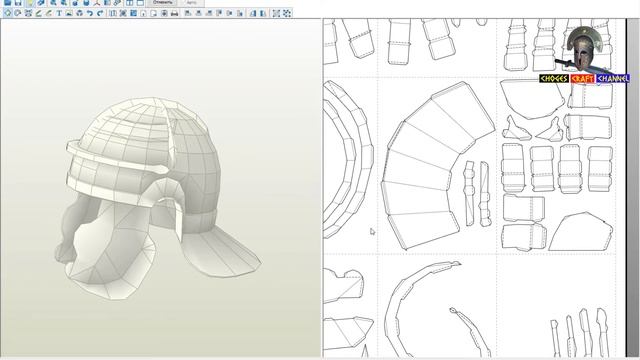Click the Open file icon in top toolbar
The image size is (640, 360).
coord(7,2)
